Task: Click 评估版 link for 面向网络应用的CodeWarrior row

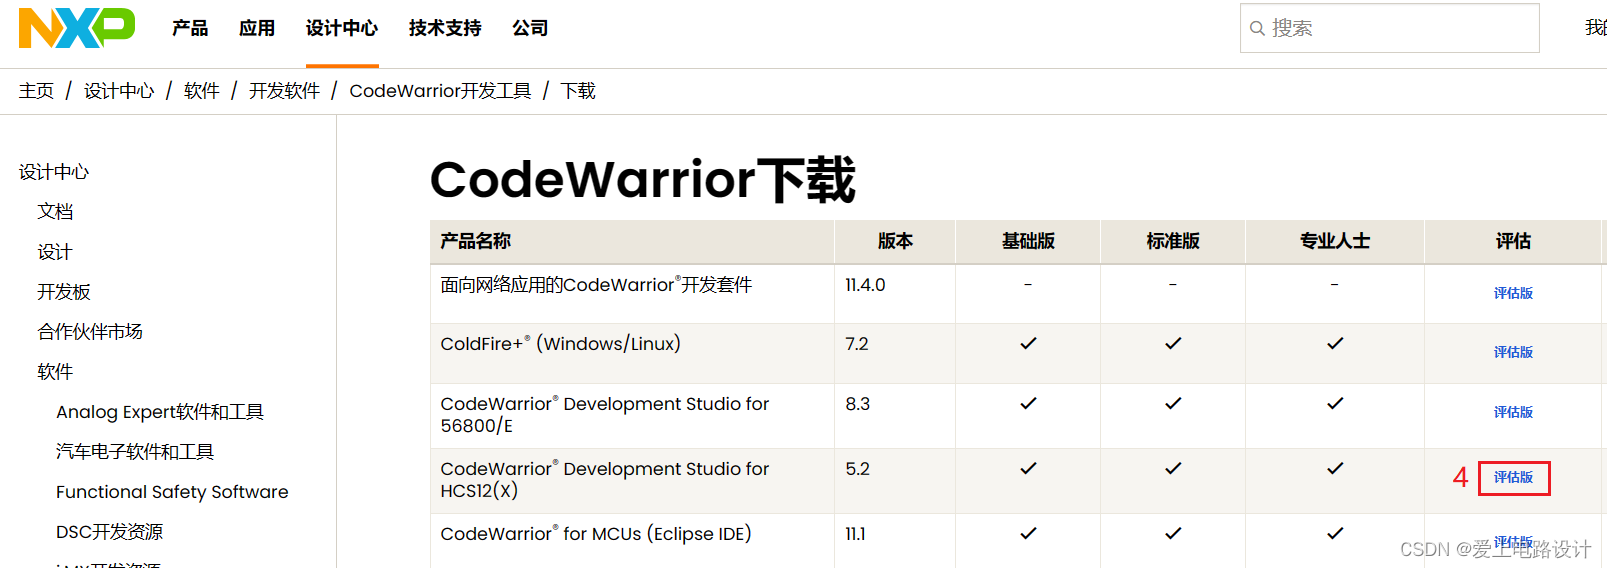Action: 1513,293
